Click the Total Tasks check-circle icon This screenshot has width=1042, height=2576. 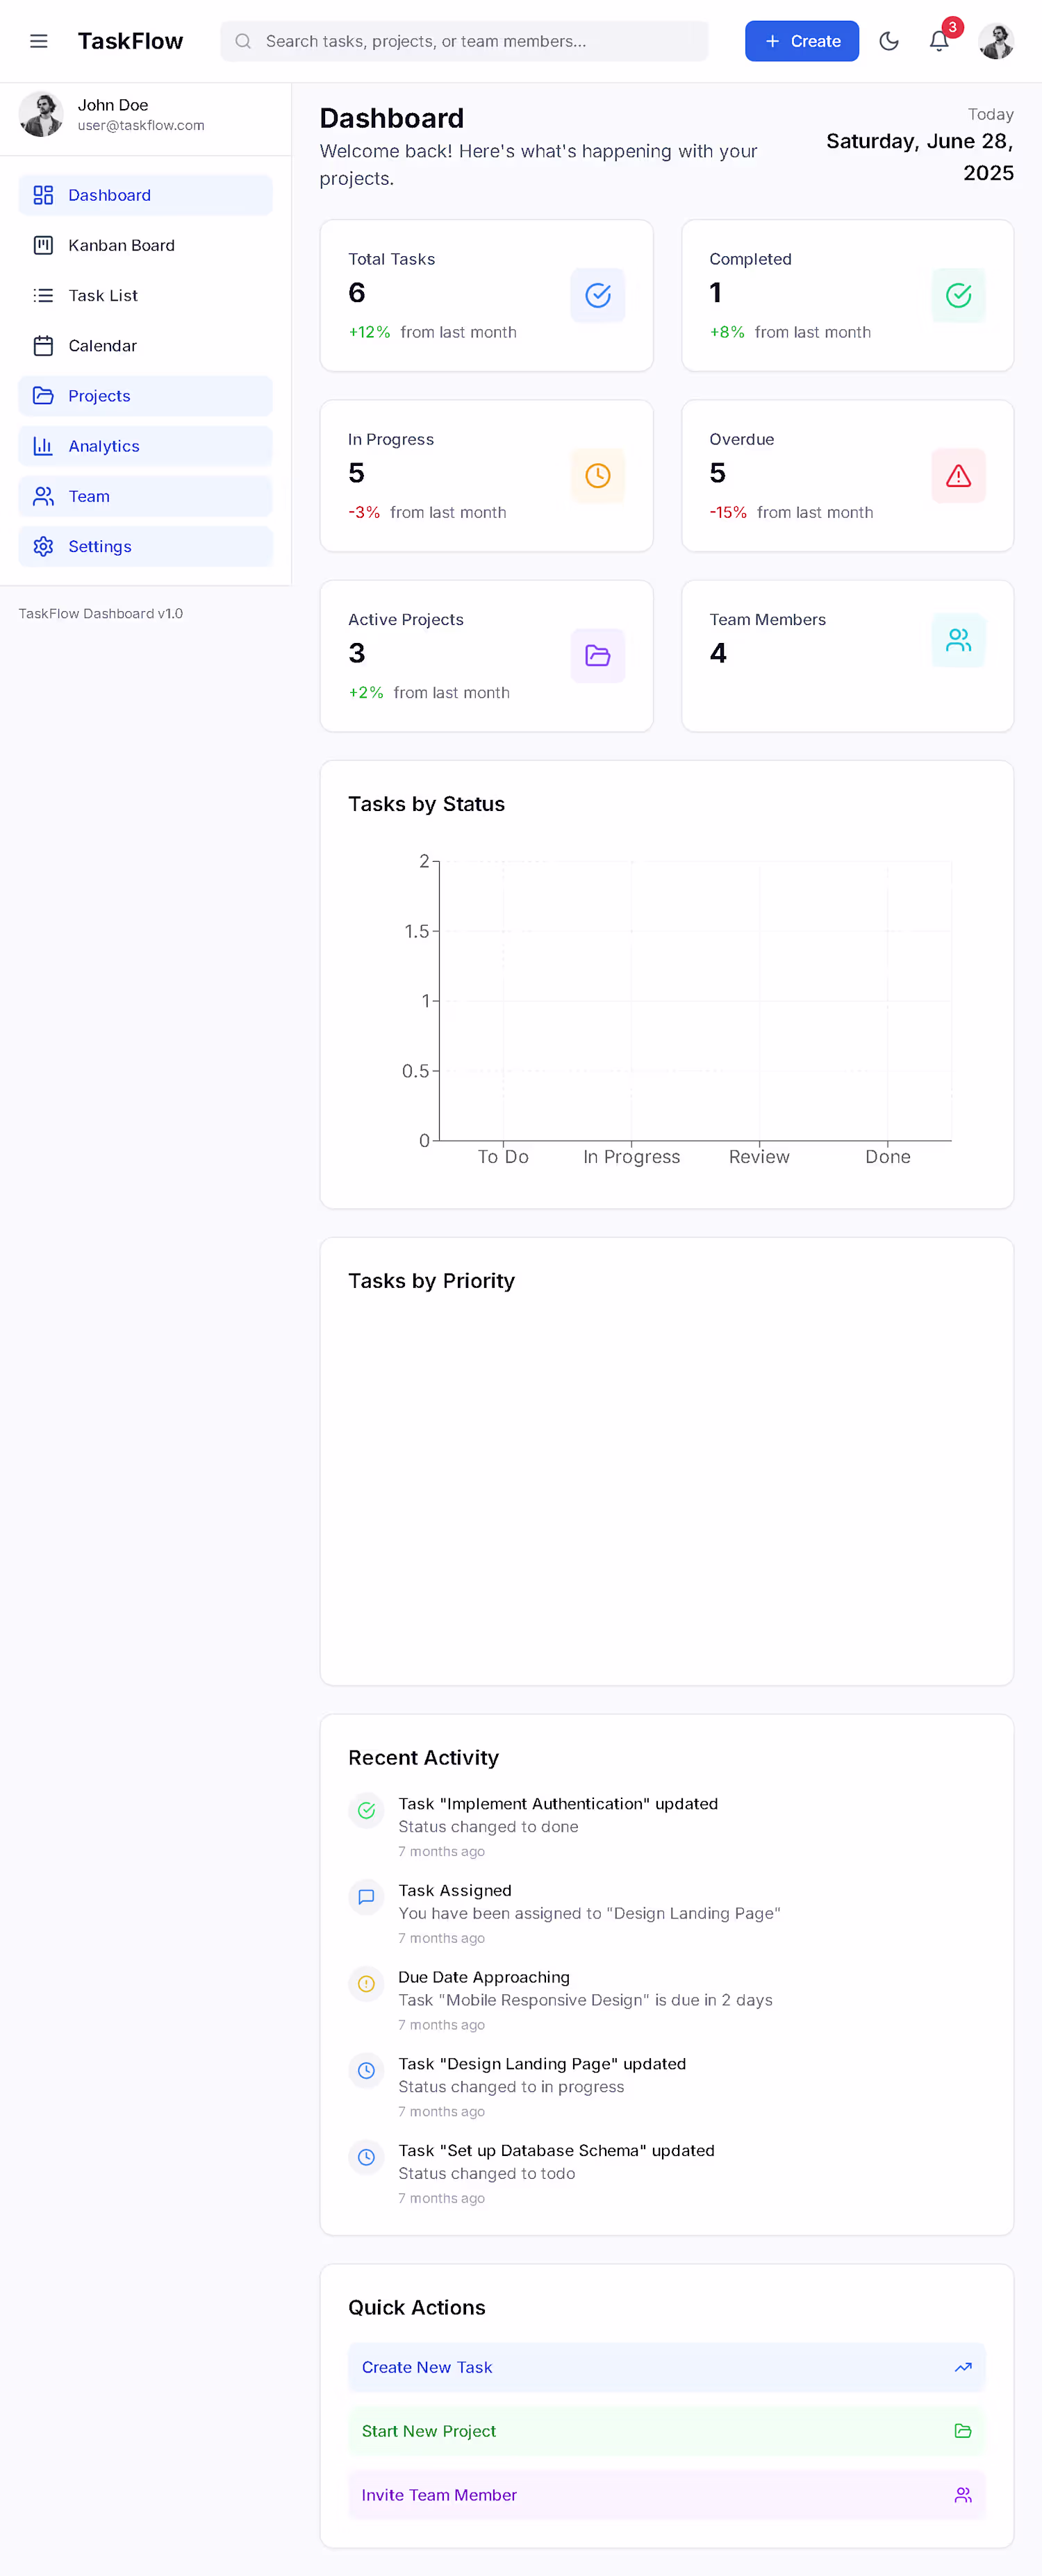coord(597,295)
